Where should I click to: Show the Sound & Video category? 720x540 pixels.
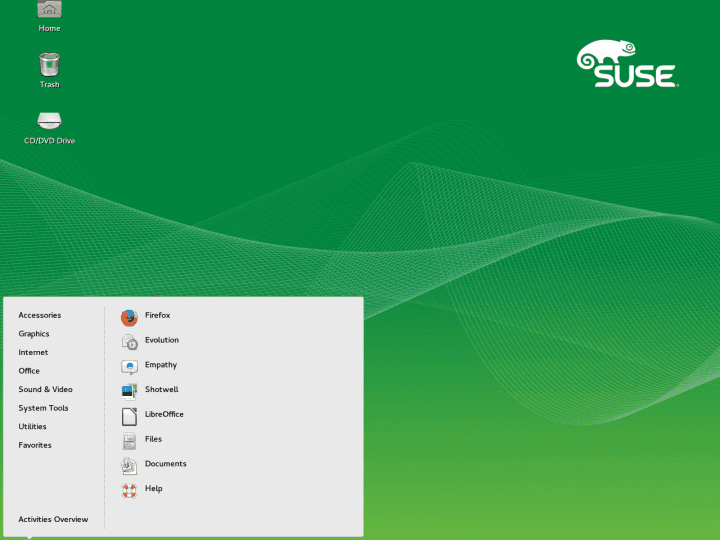coord(45,389)
